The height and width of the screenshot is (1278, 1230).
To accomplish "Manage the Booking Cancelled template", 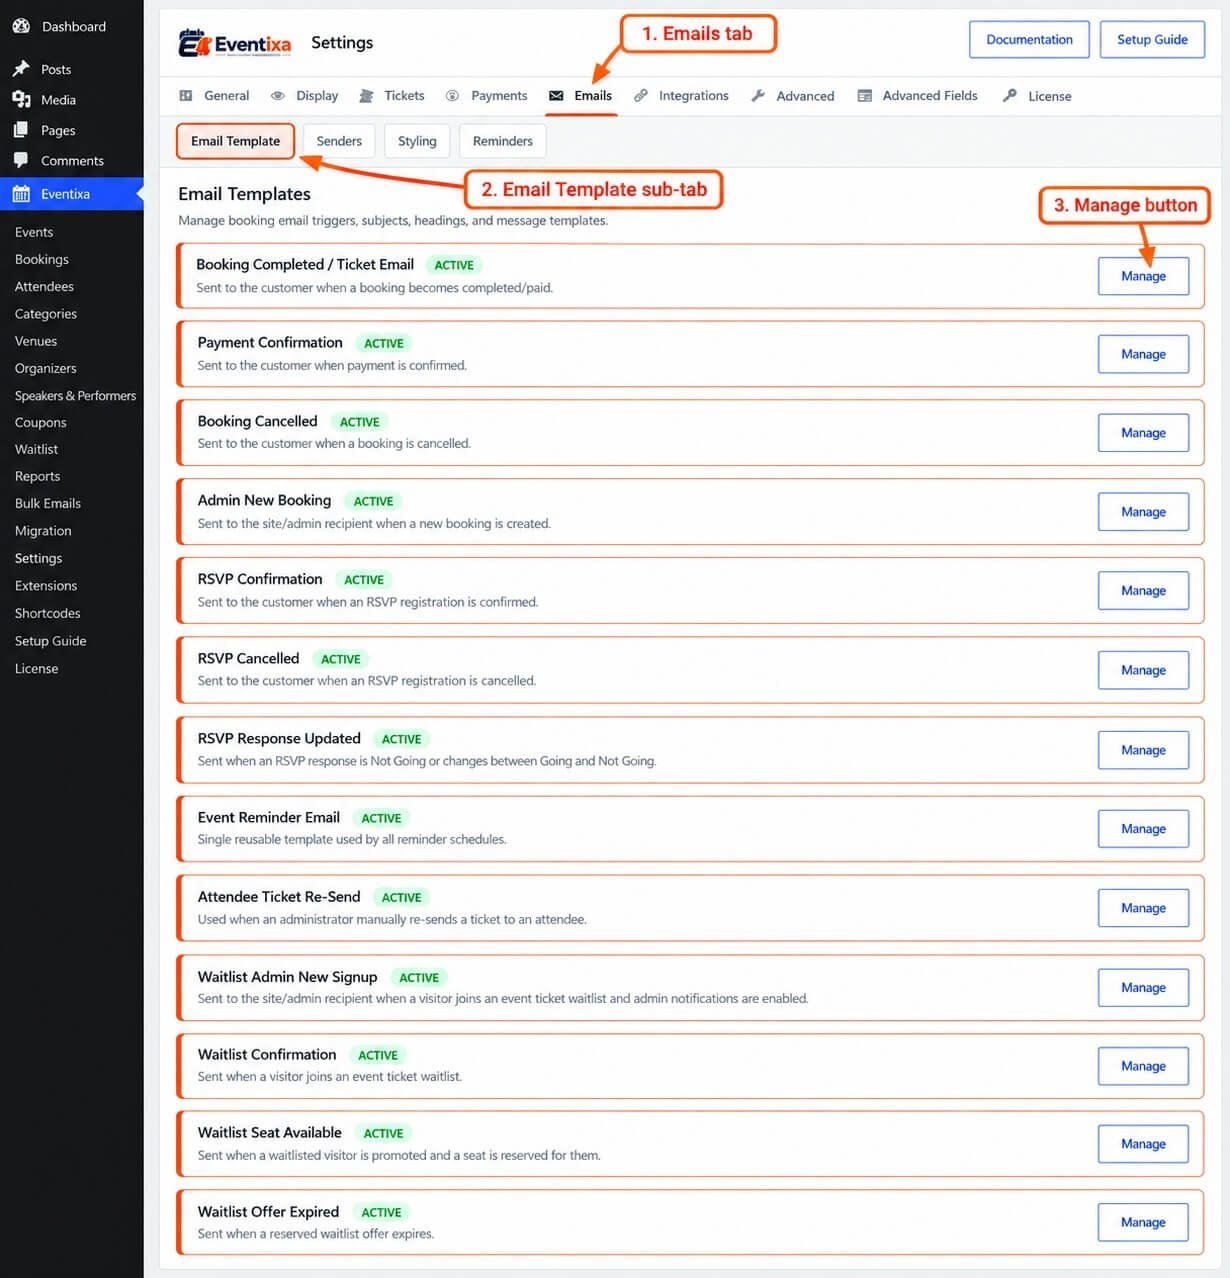I will (1143, 433).
